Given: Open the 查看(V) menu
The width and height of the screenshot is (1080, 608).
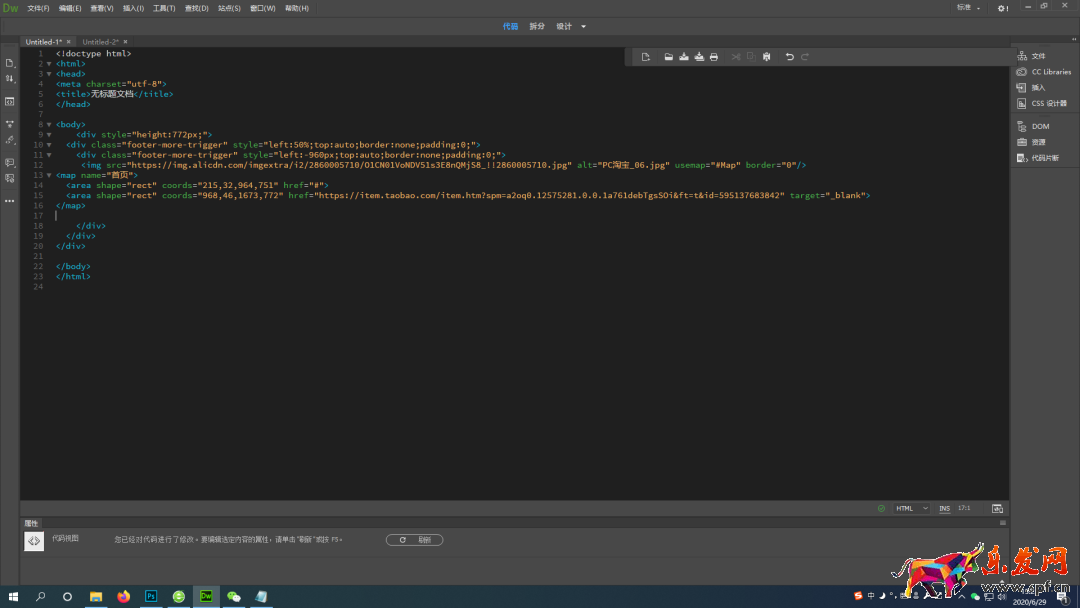Looking at the screenshot, I should [102, 8].
